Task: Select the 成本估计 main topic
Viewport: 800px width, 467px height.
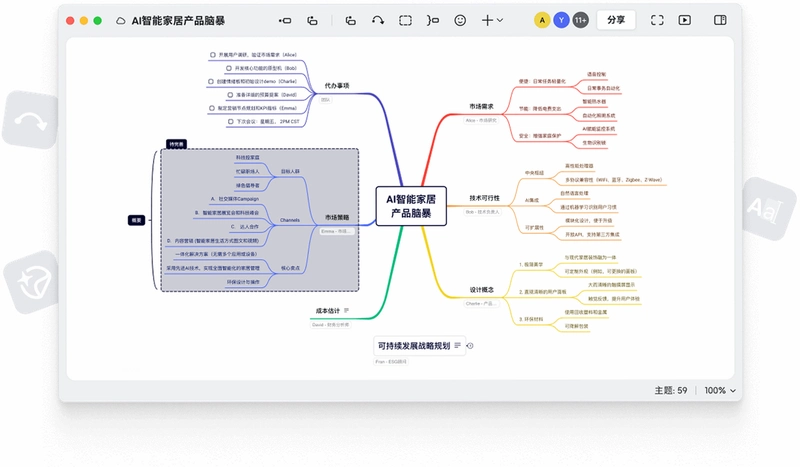Action: 328,311
